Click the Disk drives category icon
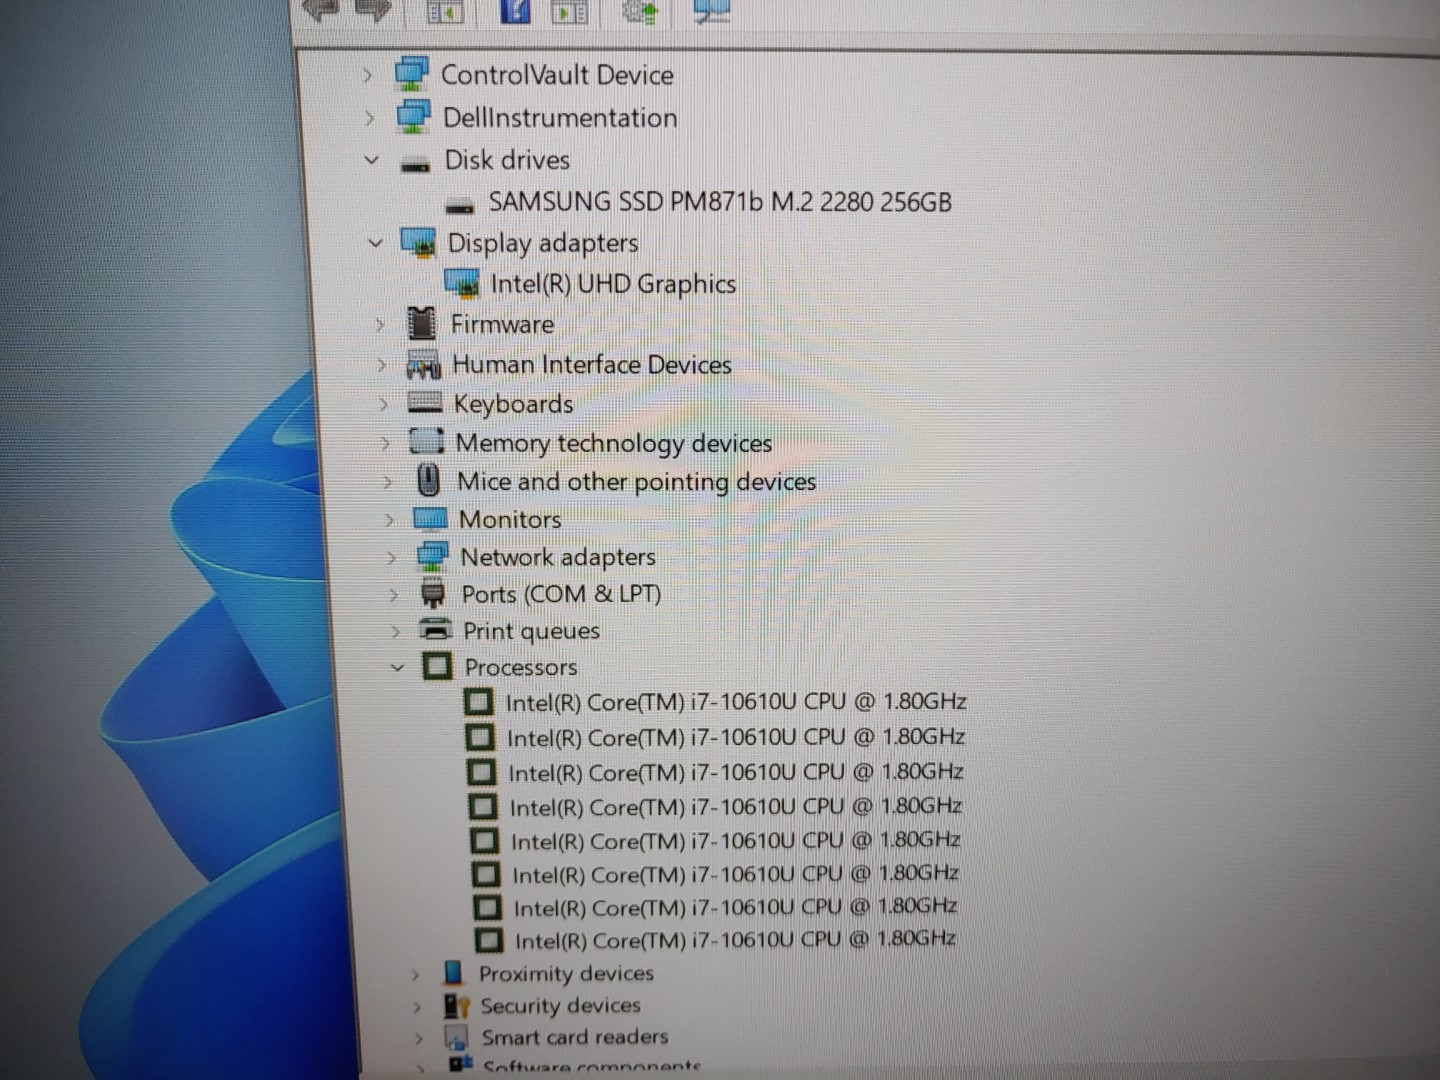 tap(415, 165)
